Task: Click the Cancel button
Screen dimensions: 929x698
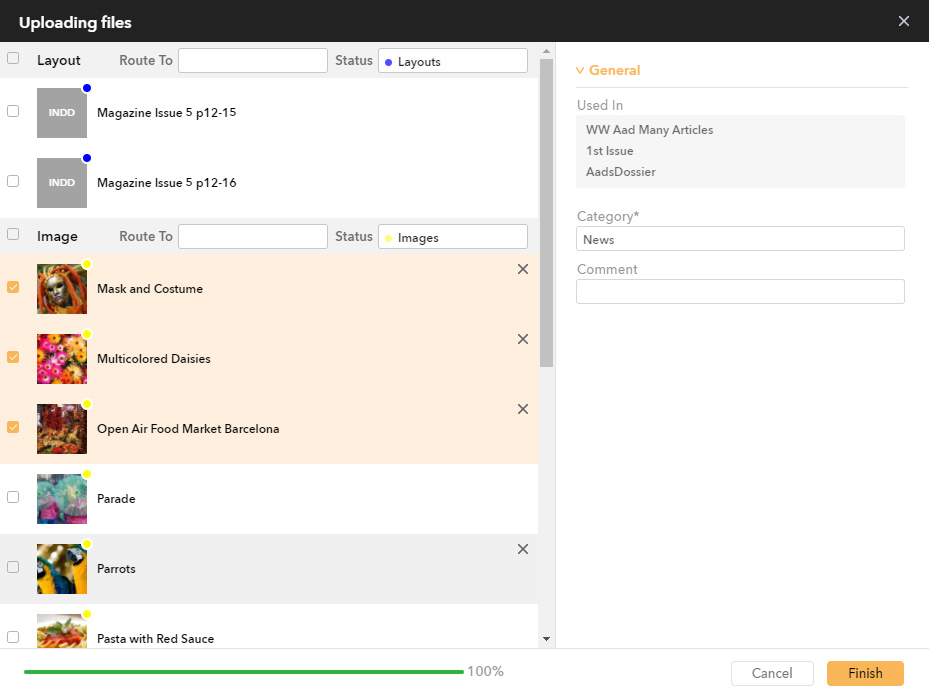Action: coord(771,673)
